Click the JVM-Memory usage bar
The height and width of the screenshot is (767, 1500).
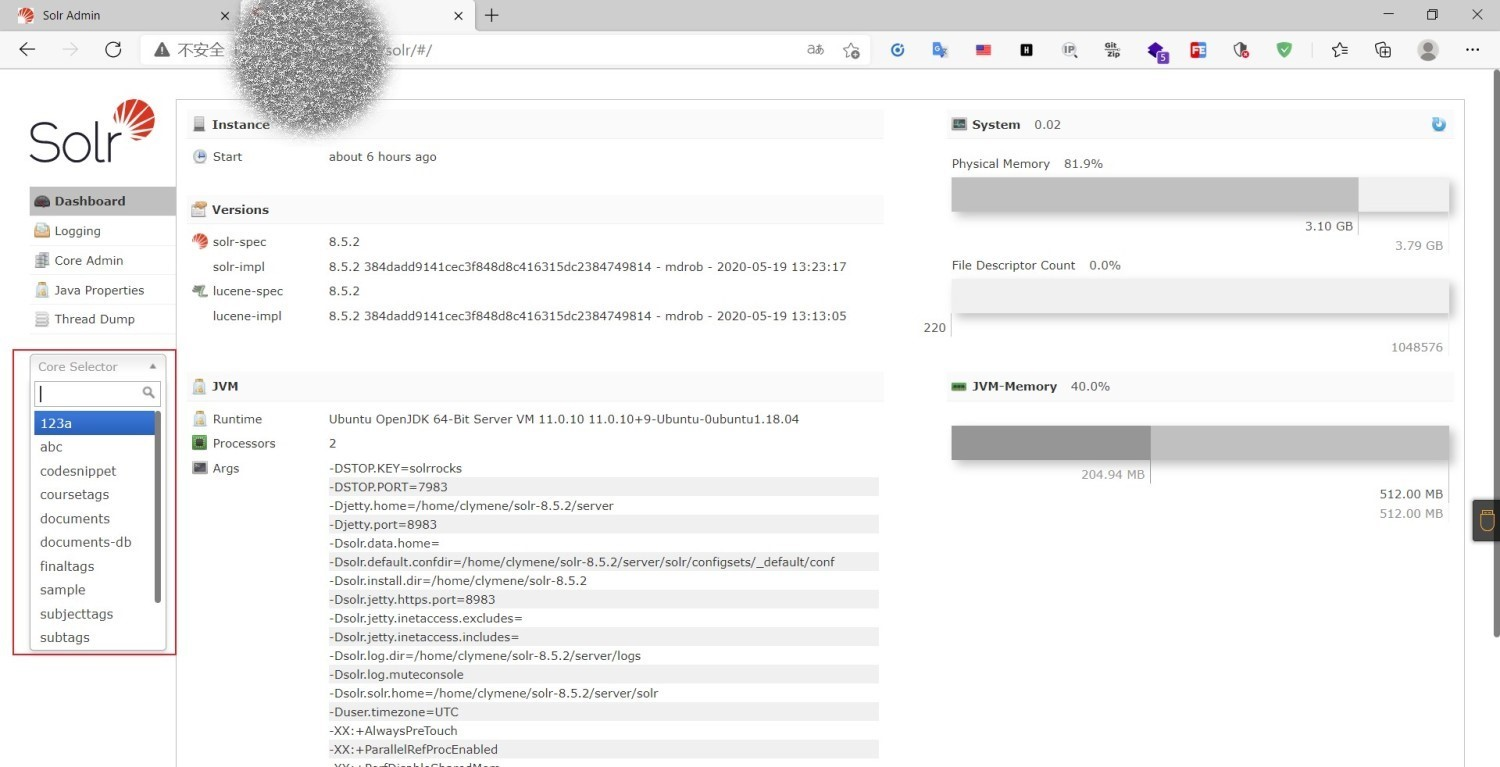coord(1200,443)
